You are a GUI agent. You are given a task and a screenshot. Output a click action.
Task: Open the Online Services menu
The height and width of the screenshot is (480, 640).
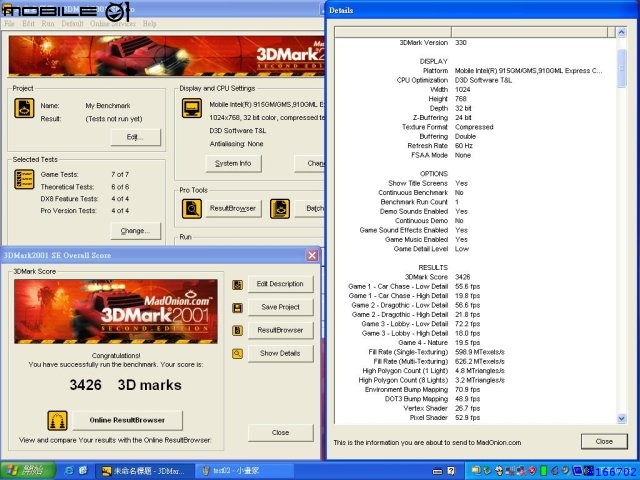[113, 24]
